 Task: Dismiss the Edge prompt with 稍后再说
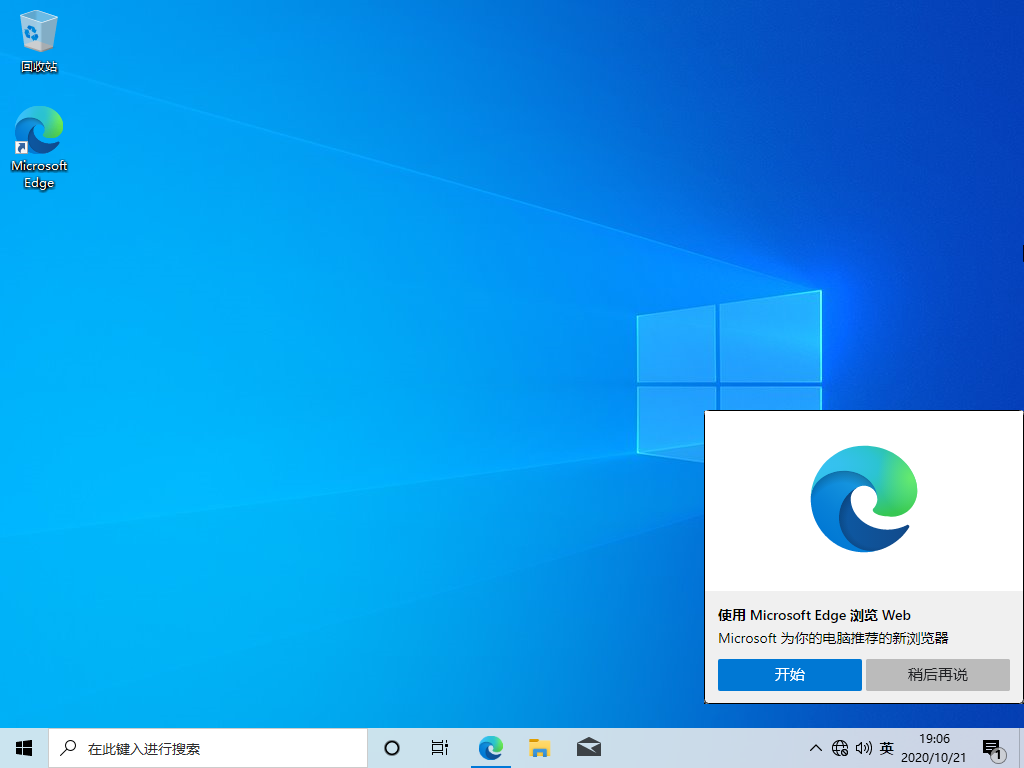pyautogui.click(x=937, y=675)
